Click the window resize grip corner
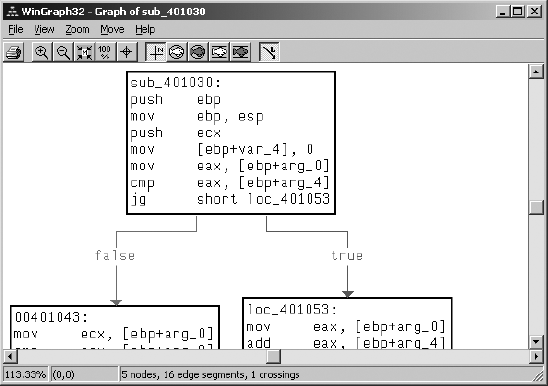 [538, 376]
